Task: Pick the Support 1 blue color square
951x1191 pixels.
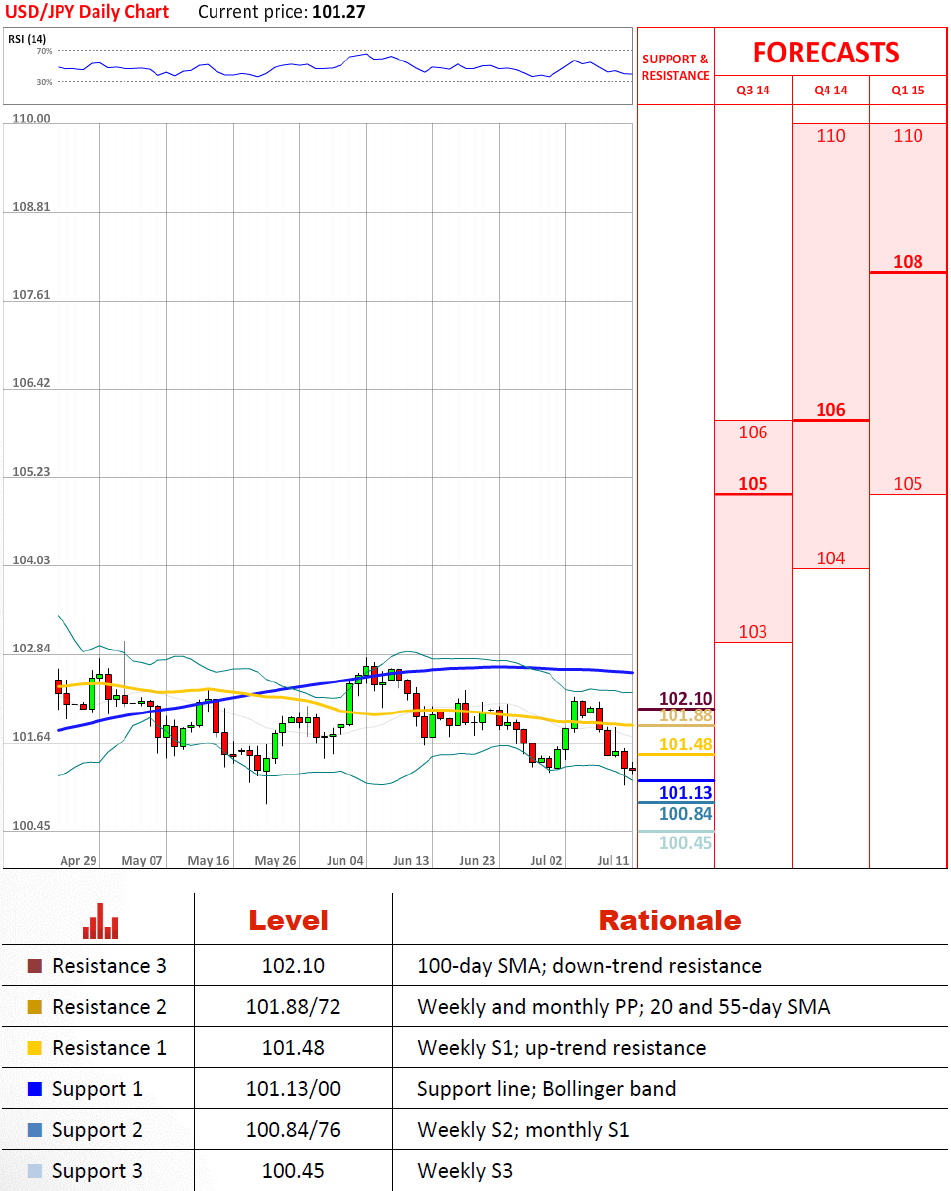Action: tap(35, 1089)
